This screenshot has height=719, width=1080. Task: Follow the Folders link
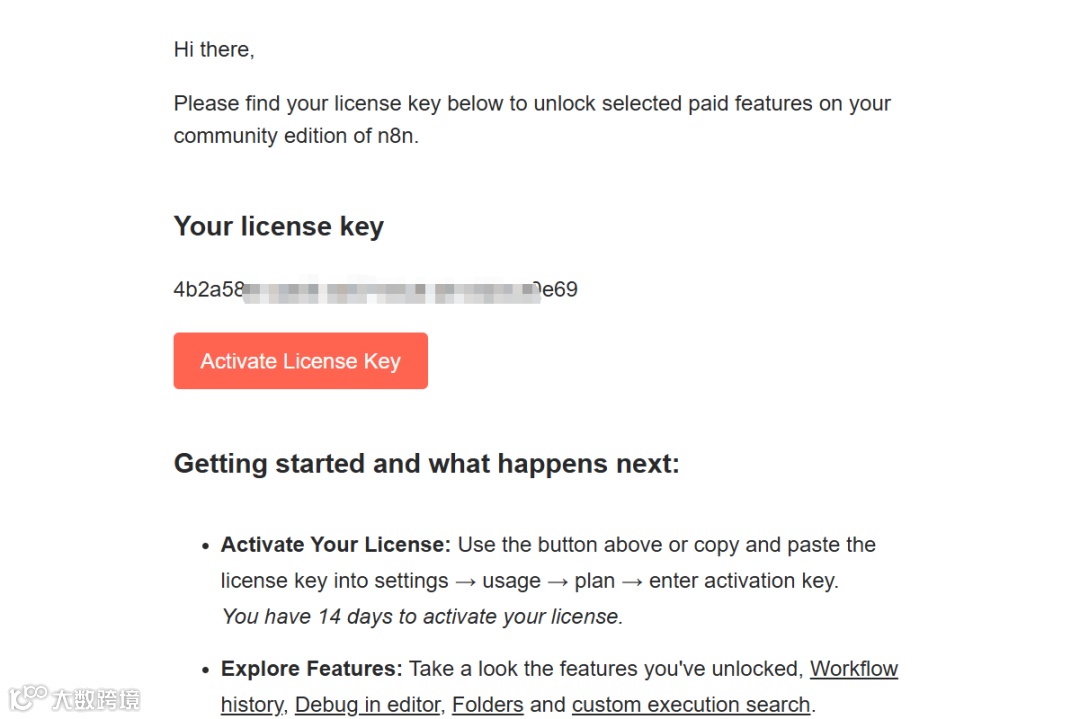(x=487, y=705)
